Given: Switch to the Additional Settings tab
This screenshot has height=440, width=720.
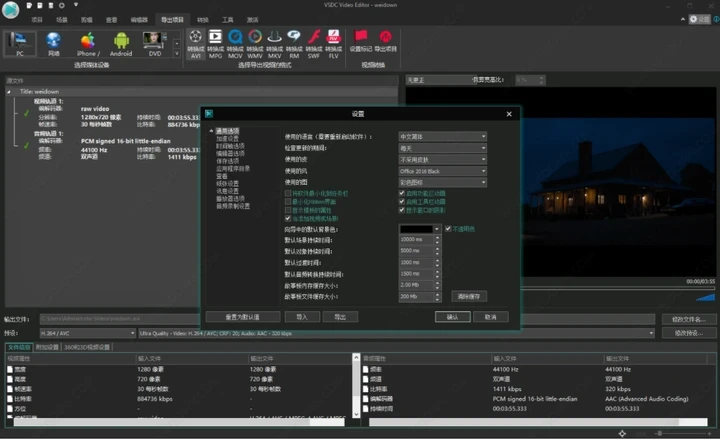Looking at the screenshot, I should pyautogui.click(x=47, y=347).
